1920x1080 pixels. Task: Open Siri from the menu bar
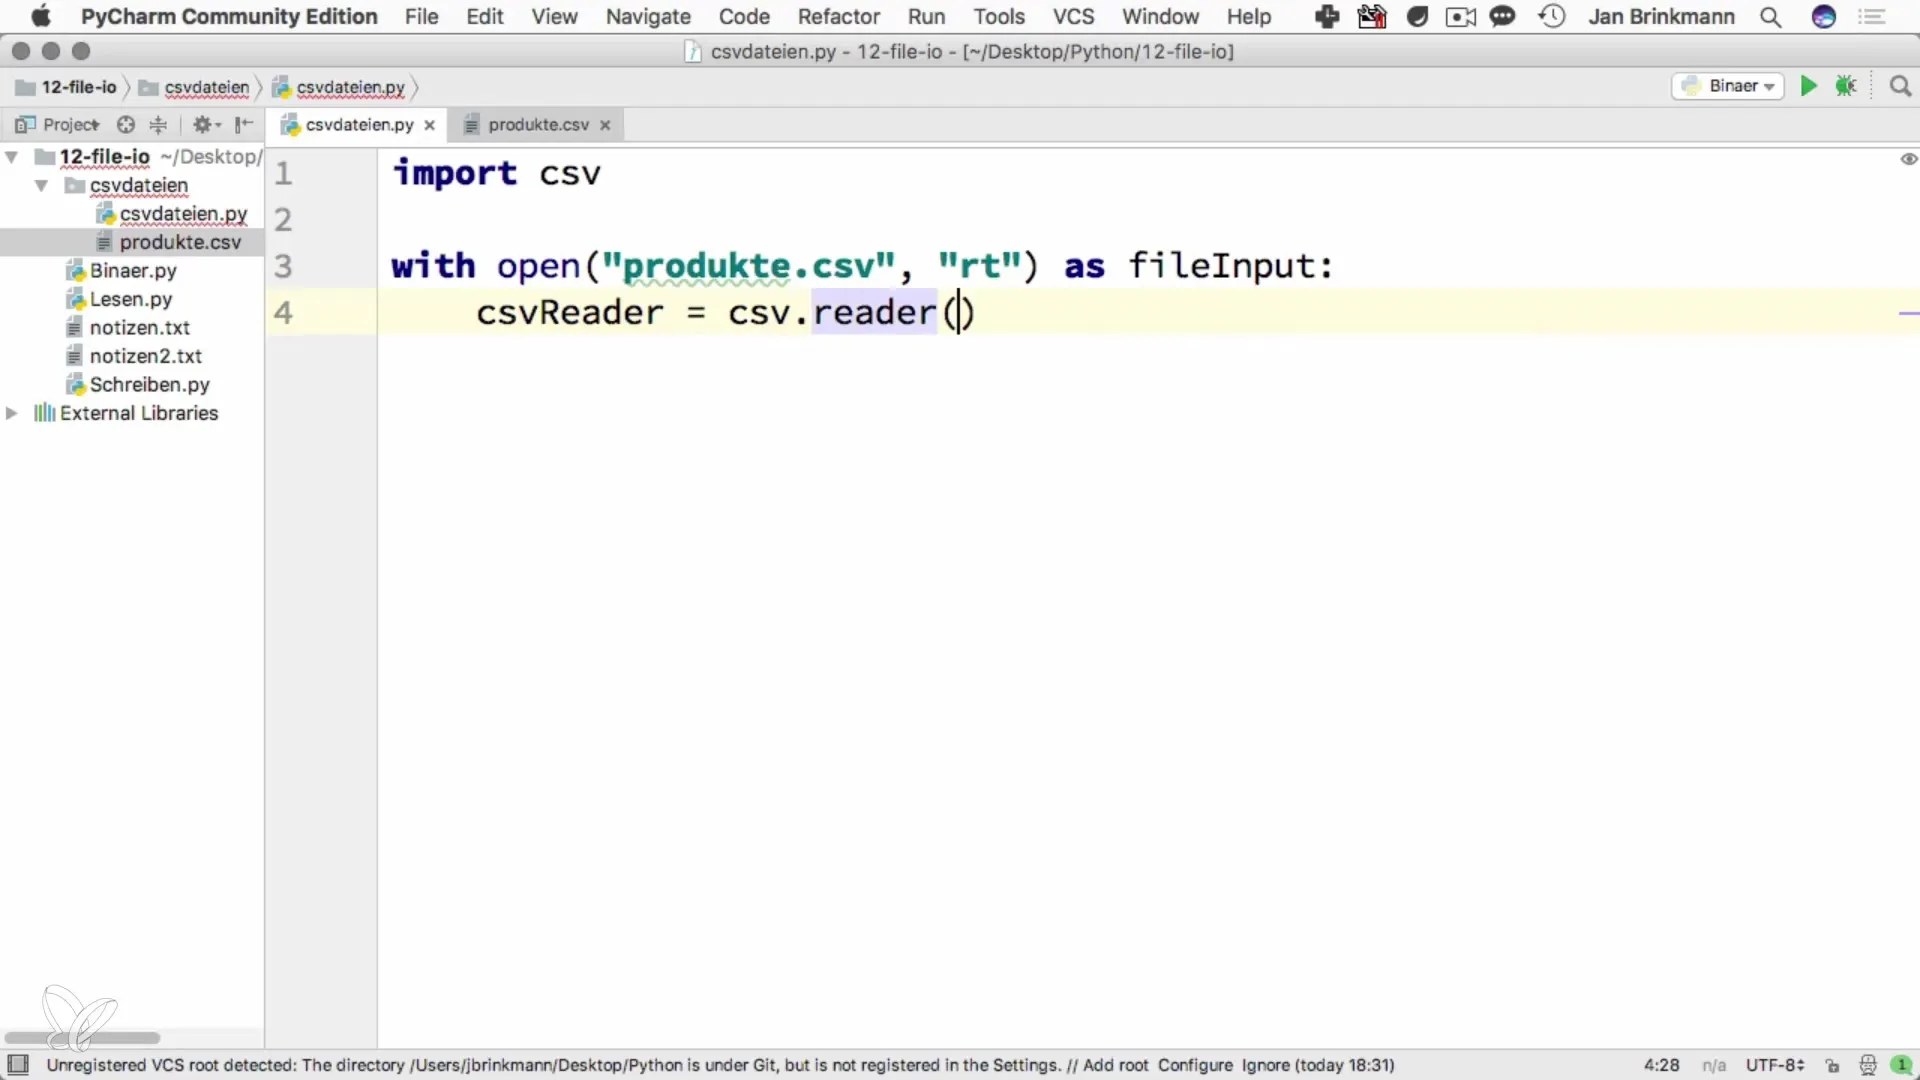[x=1824, y=17]
